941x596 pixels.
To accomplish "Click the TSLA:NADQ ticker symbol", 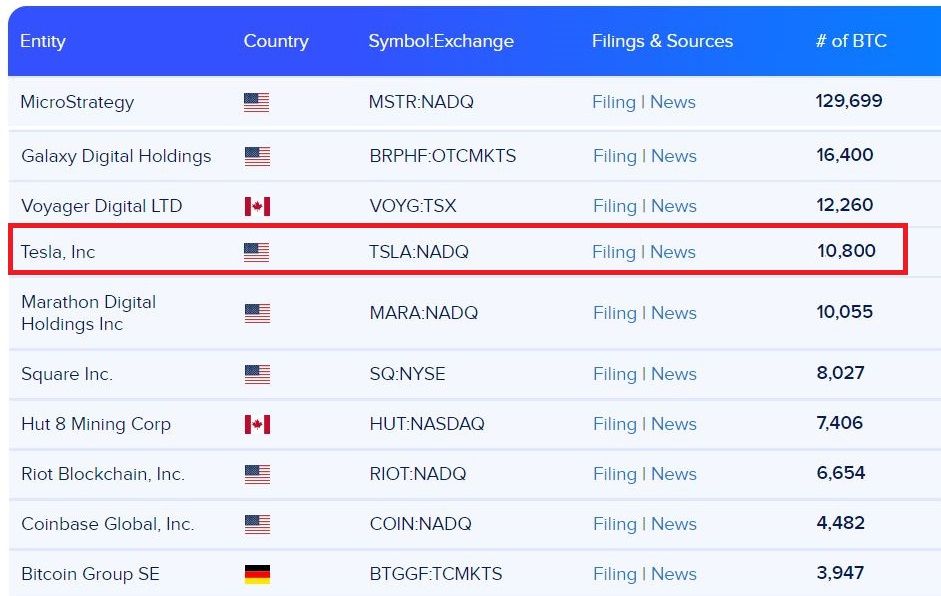I will (x=419, y=252).
